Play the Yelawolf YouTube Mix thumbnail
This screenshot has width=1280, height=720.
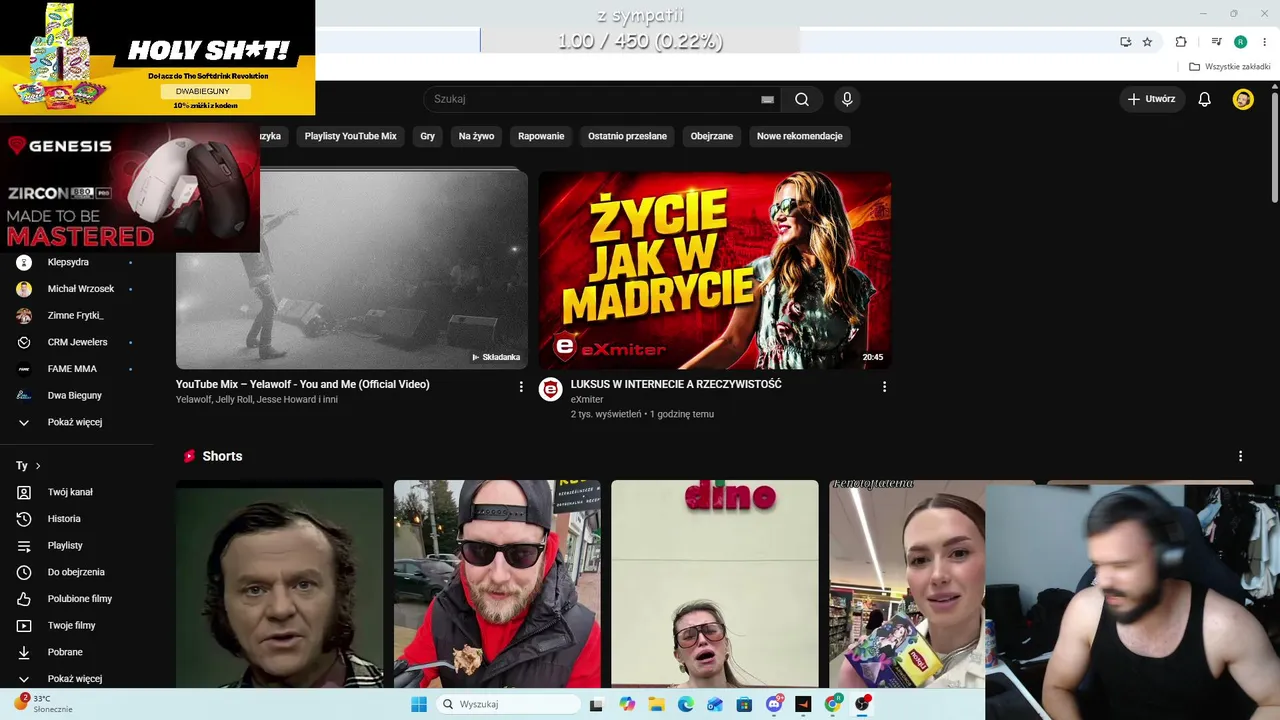click(x=352, y=269)
